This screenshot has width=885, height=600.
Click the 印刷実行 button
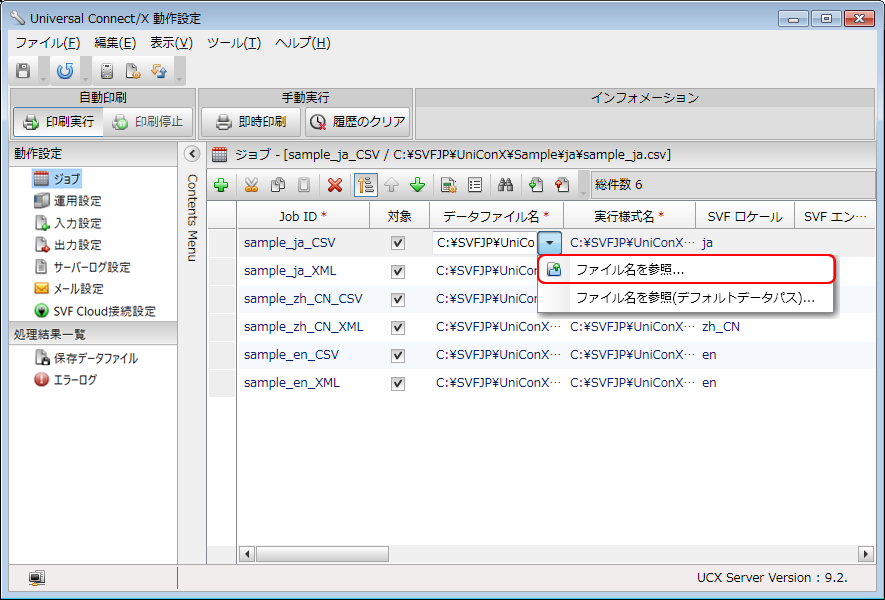click(x=59, y=121)
